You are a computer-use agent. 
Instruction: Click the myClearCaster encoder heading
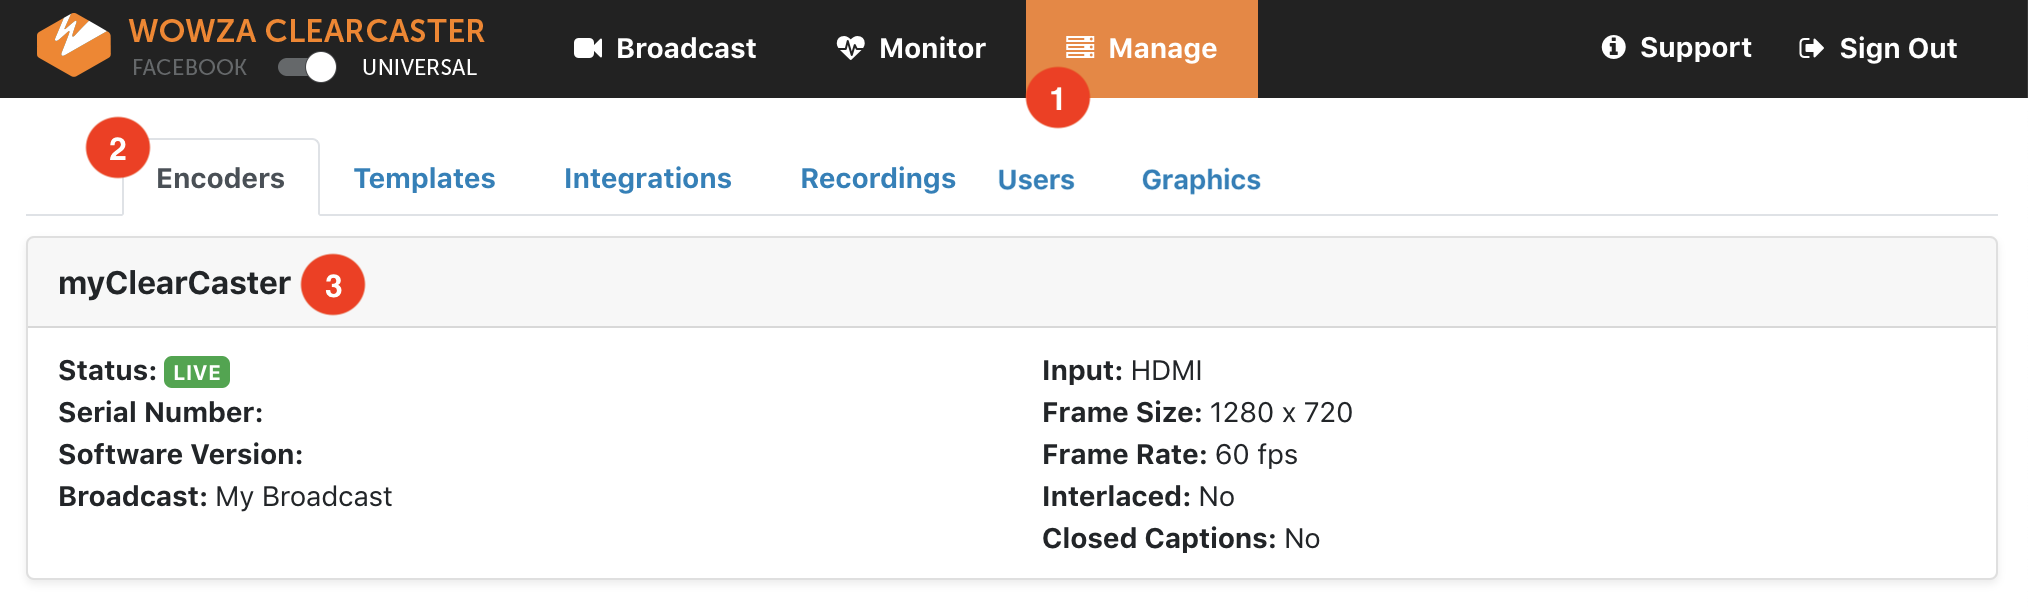174,283
